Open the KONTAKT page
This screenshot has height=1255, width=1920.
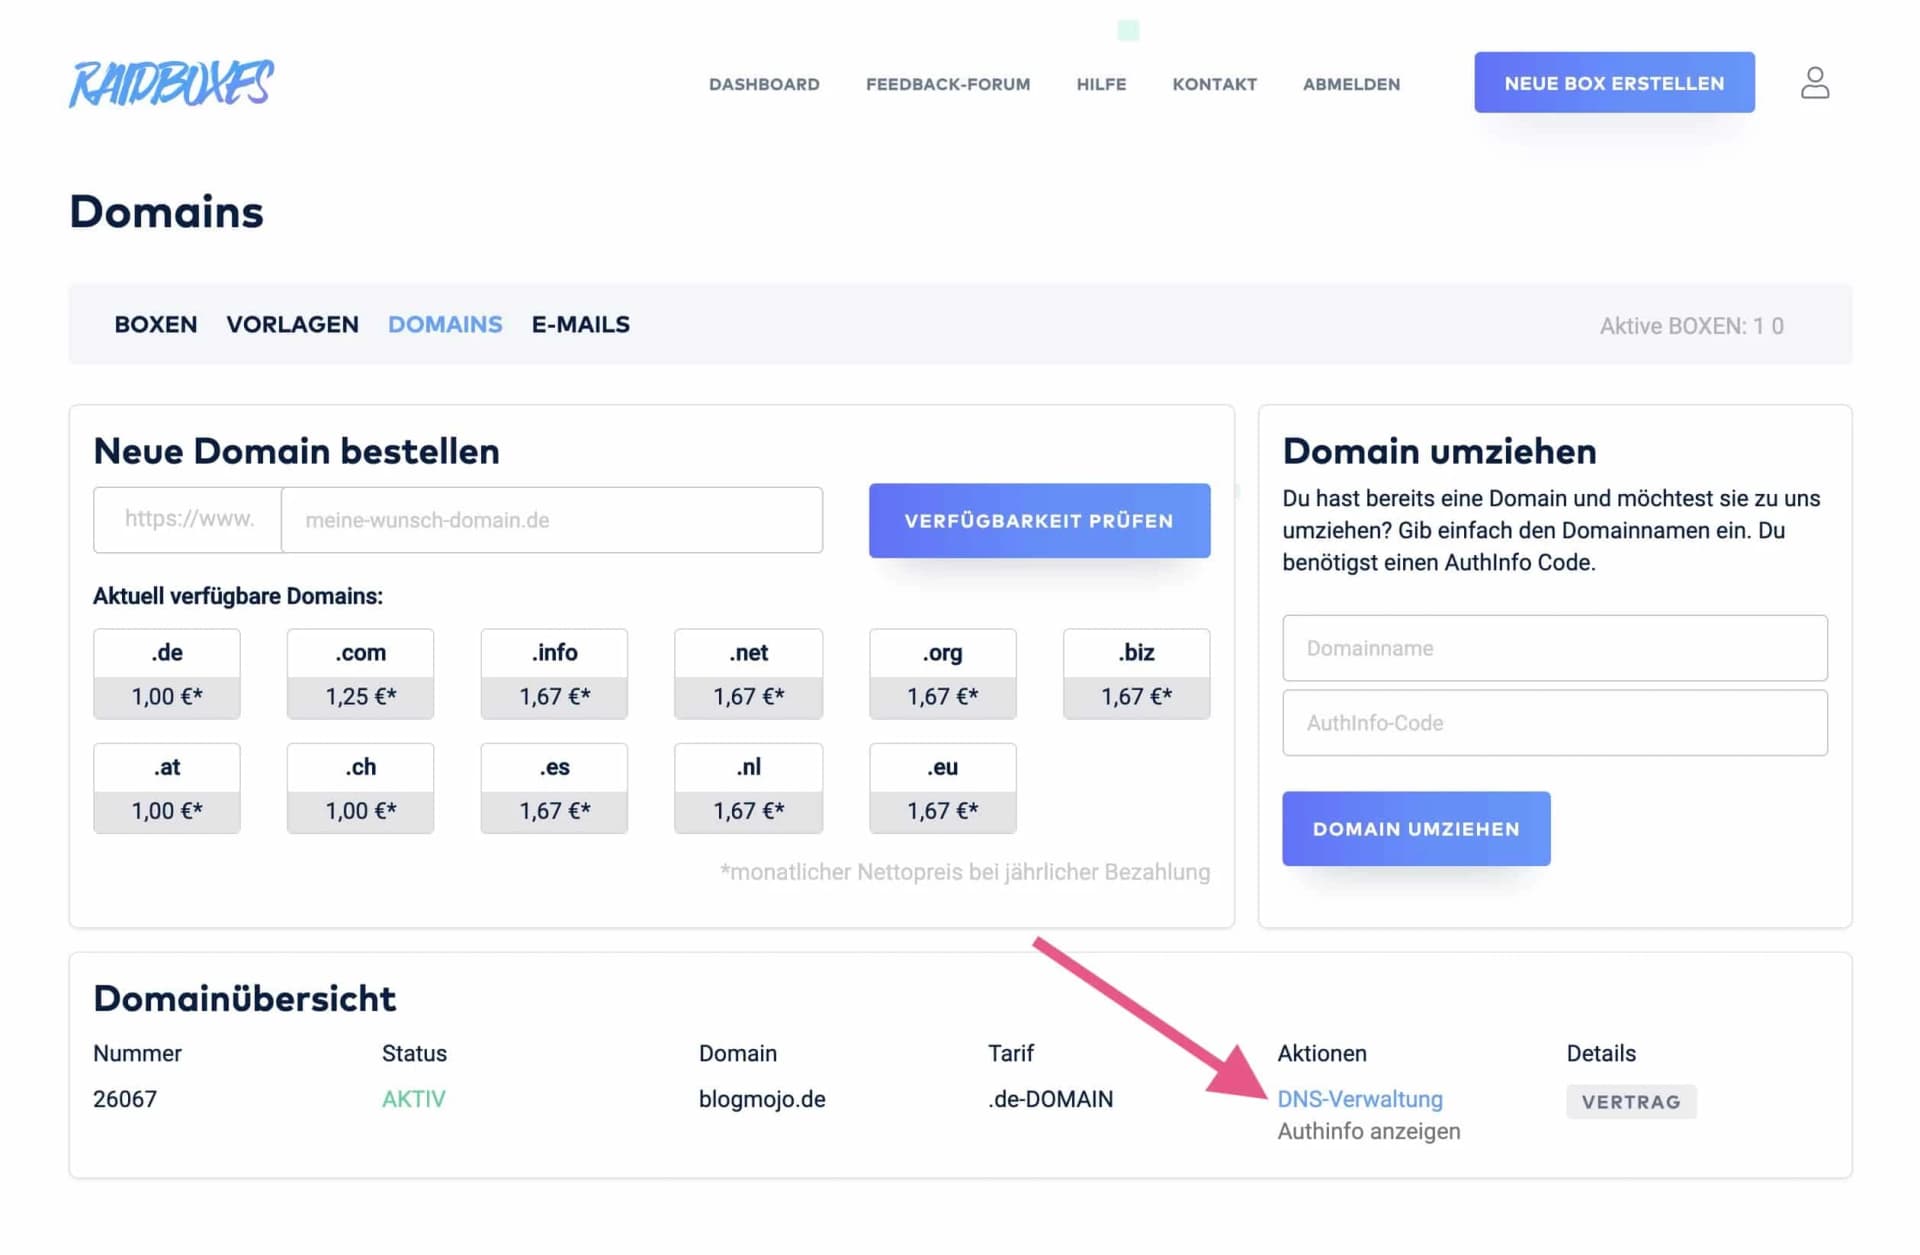pyautogui.click(x=1214, y=84)
